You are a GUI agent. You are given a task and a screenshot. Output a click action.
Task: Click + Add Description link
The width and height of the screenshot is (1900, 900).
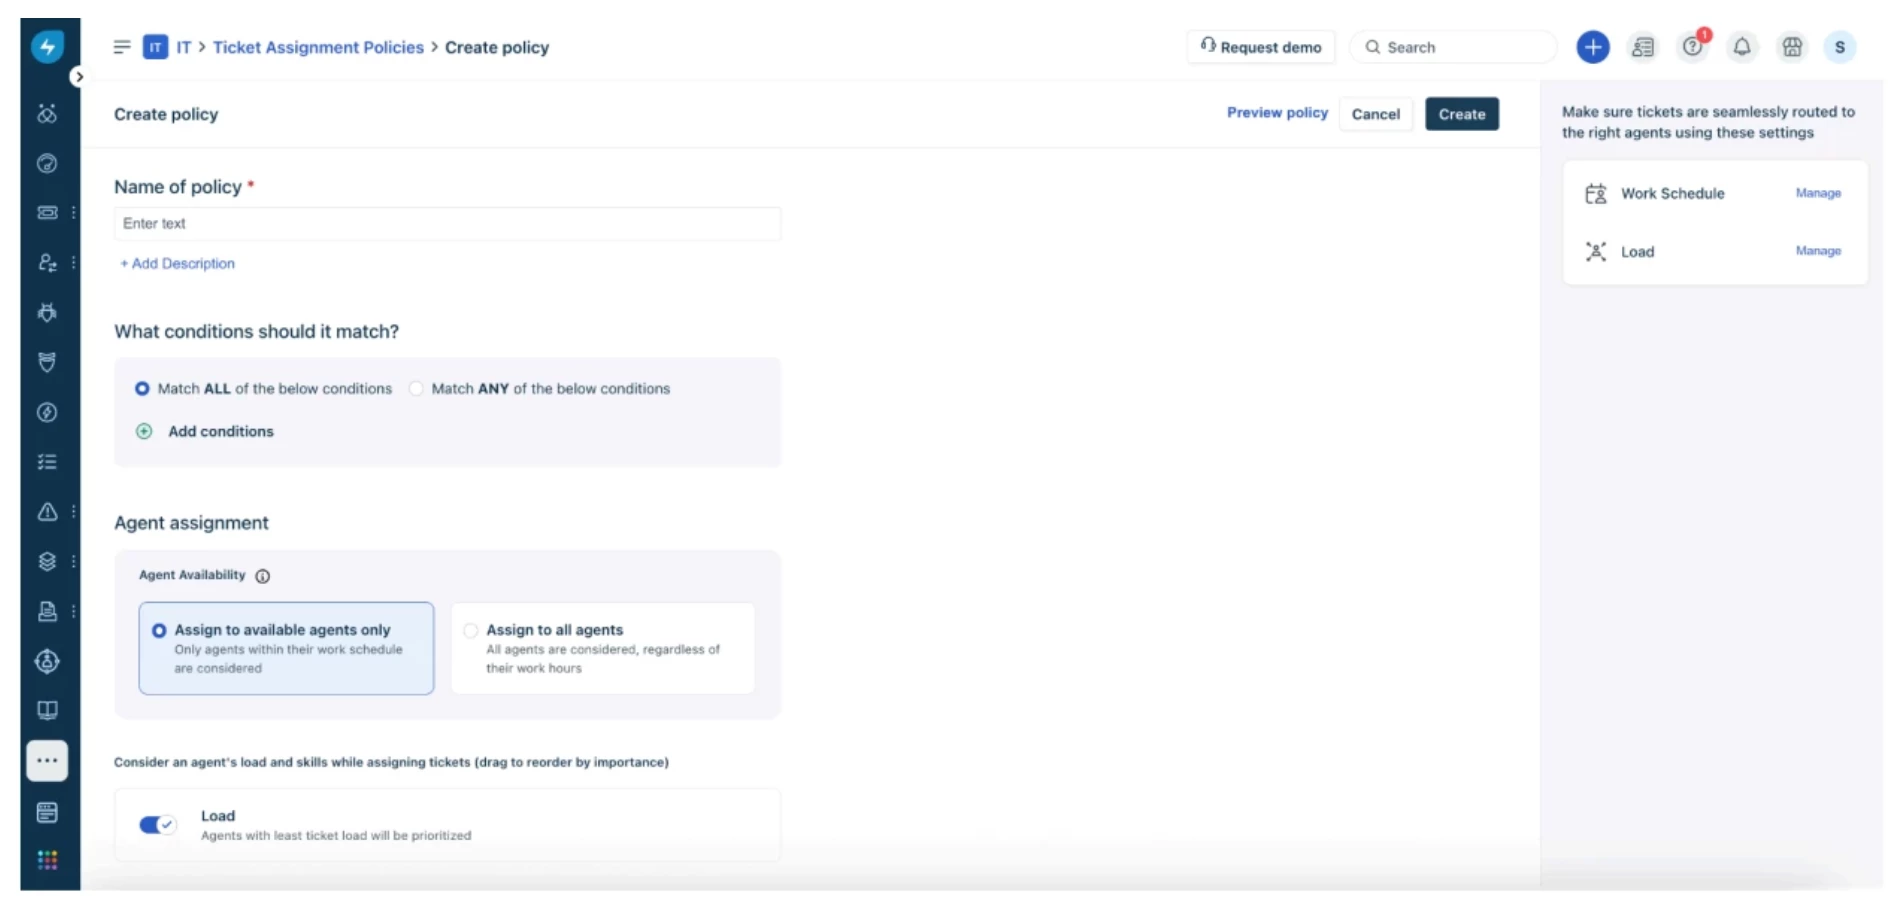pos(177,263)
